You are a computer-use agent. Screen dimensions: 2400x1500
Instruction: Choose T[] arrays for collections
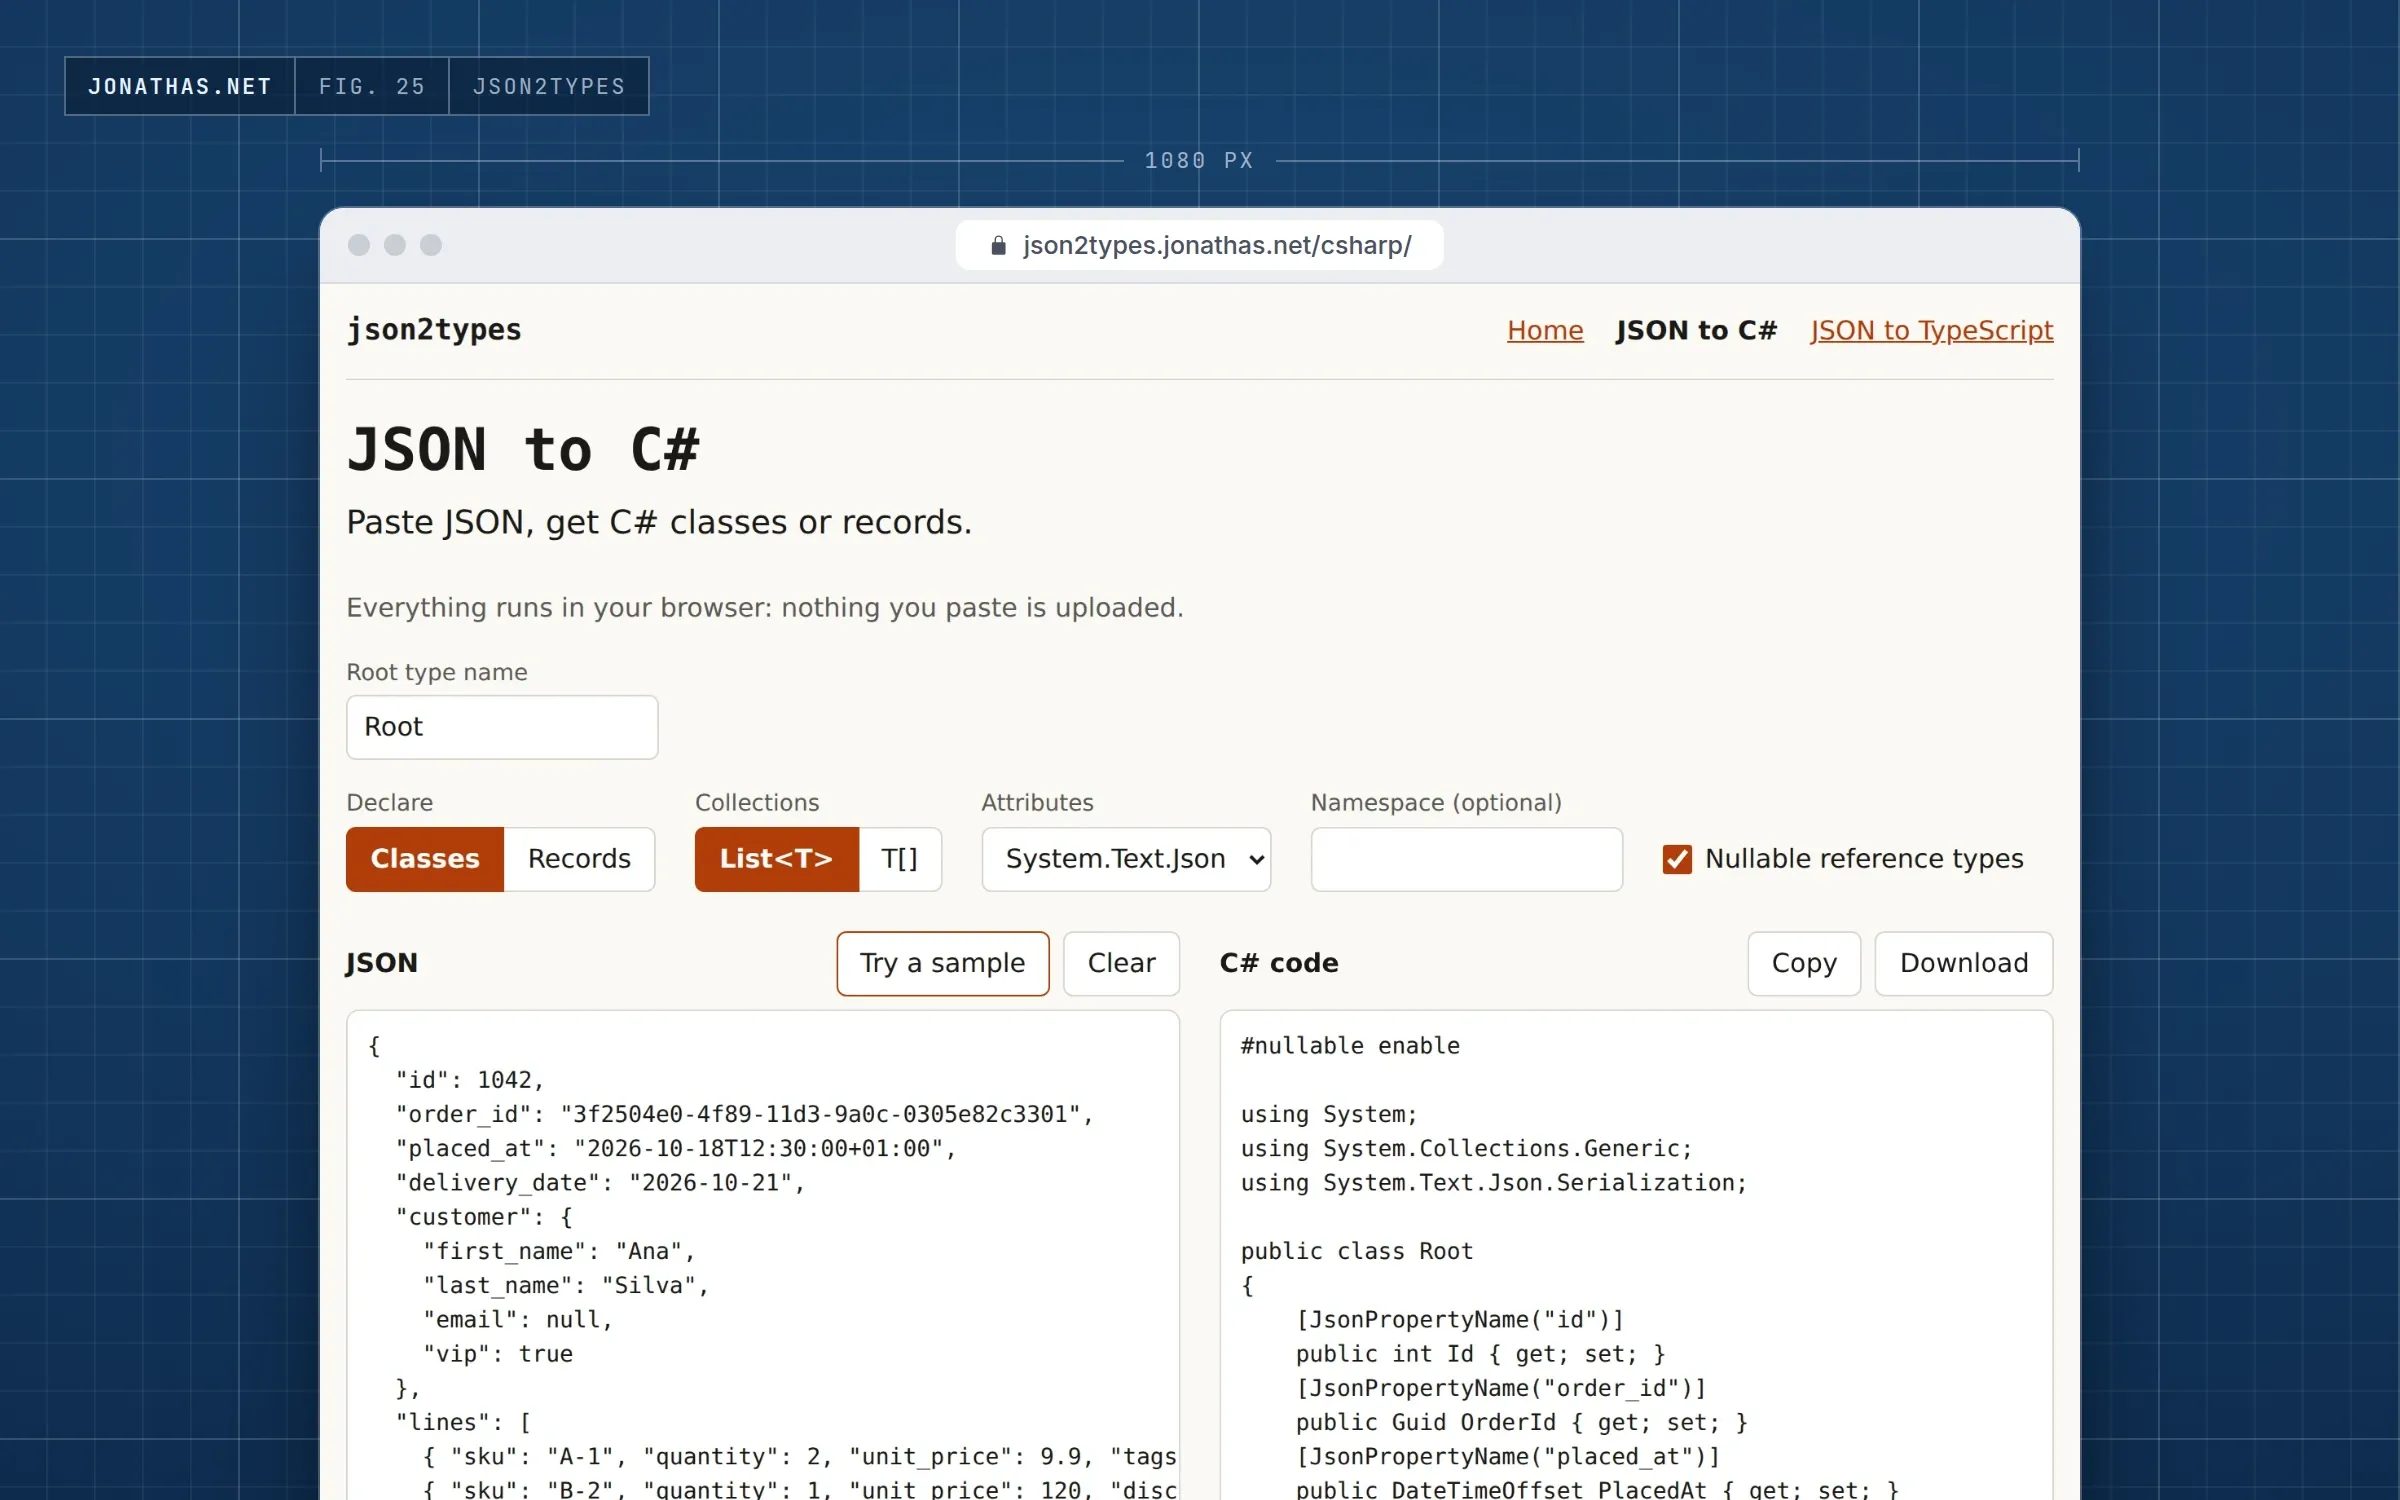point(899,859)
